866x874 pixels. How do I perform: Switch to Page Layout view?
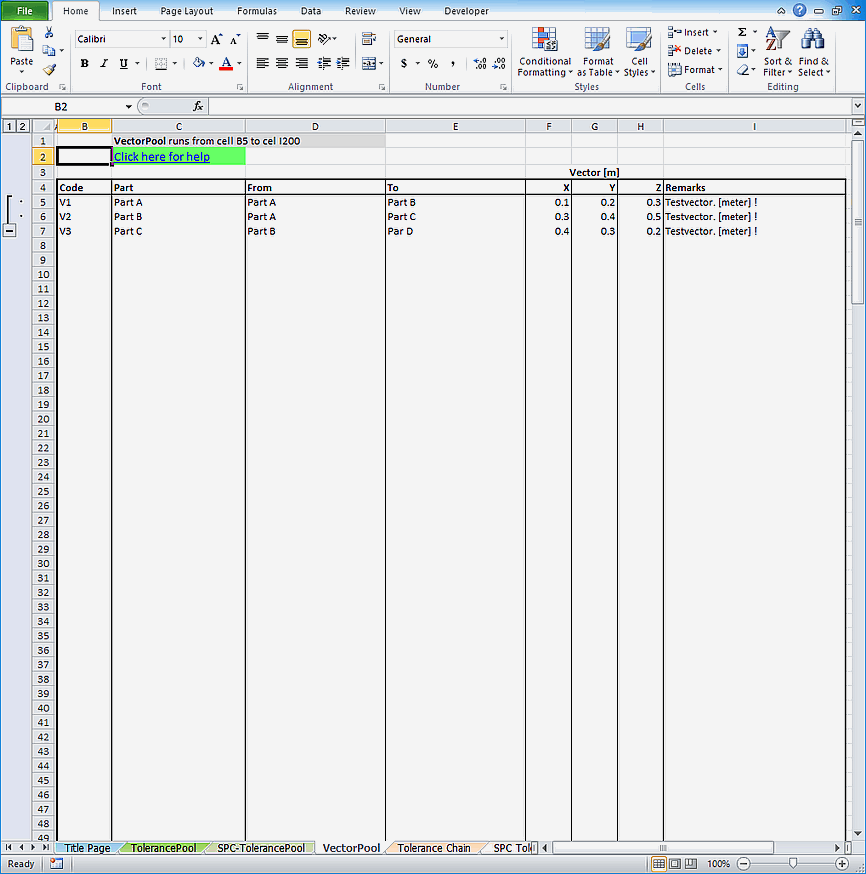pos(675,864)
